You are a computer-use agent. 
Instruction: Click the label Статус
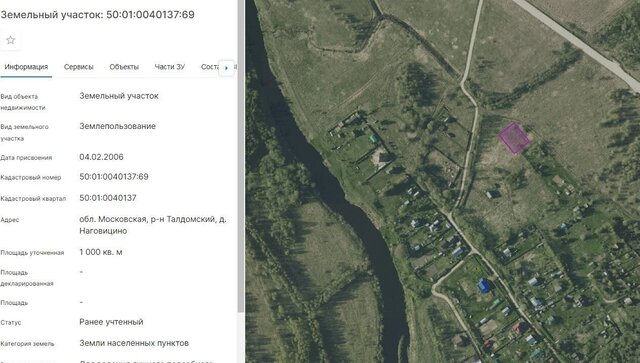11,323
